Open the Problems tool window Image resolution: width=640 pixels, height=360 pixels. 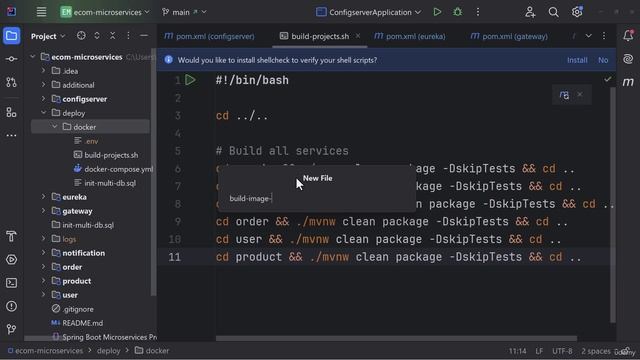tap(11, 306)
